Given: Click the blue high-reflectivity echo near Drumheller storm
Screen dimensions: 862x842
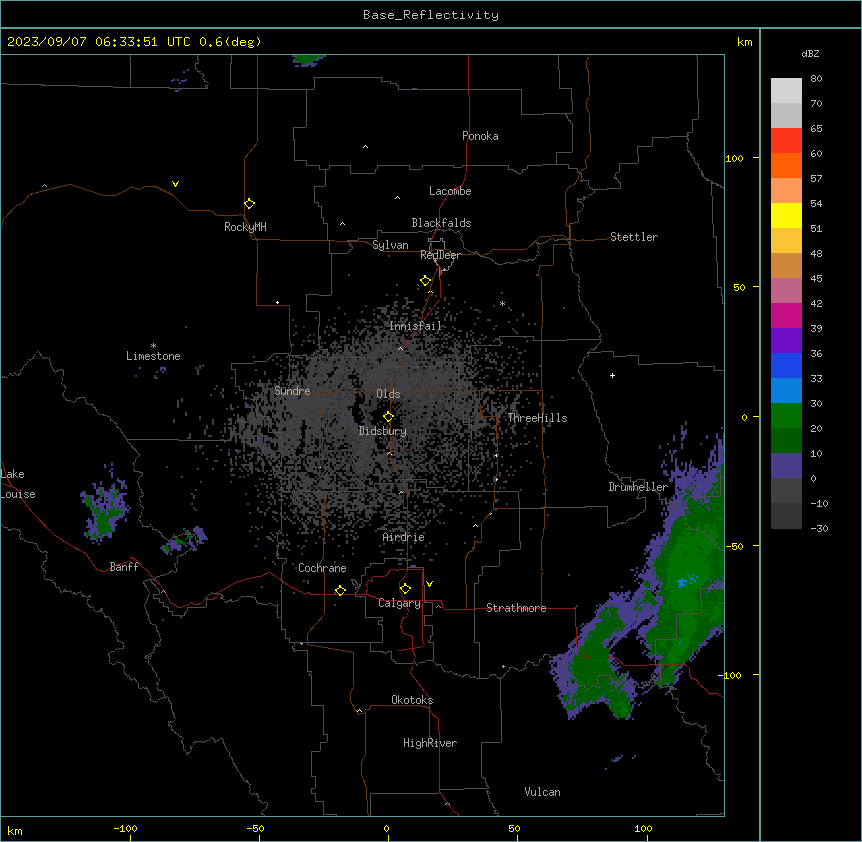Looking at the screenshot, I should pos(682,582).
